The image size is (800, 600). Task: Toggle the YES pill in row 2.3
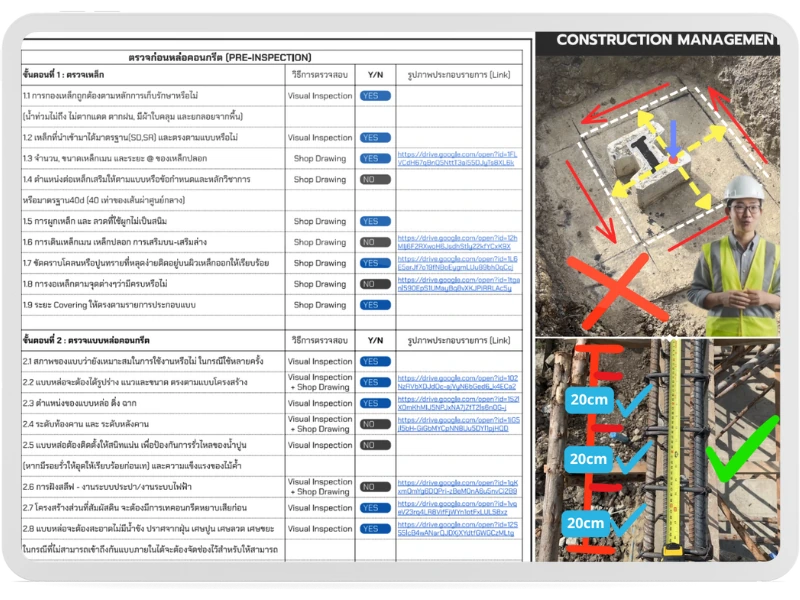375,404
